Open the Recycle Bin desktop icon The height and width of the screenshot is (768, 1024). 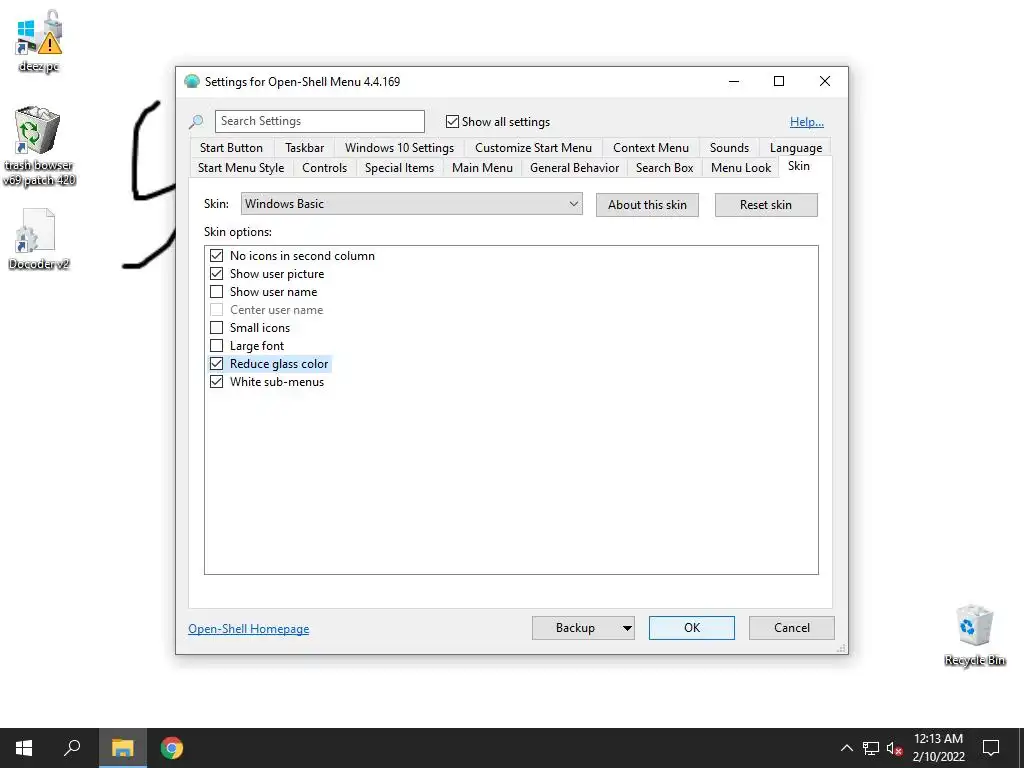tap(974, 635)
